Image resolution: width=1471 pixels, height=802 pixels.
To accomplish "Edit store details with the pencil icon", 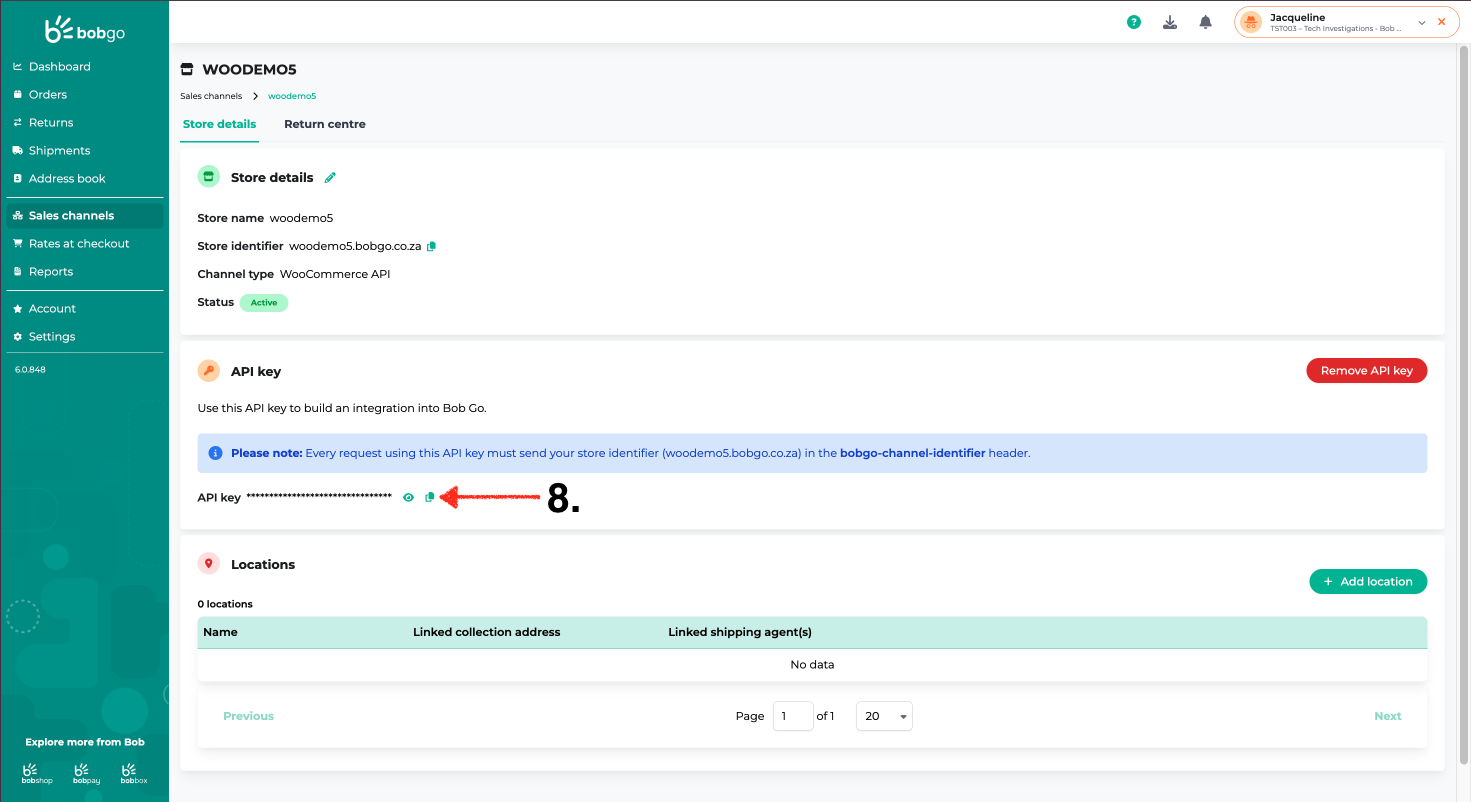I will (x=330, y=178).
